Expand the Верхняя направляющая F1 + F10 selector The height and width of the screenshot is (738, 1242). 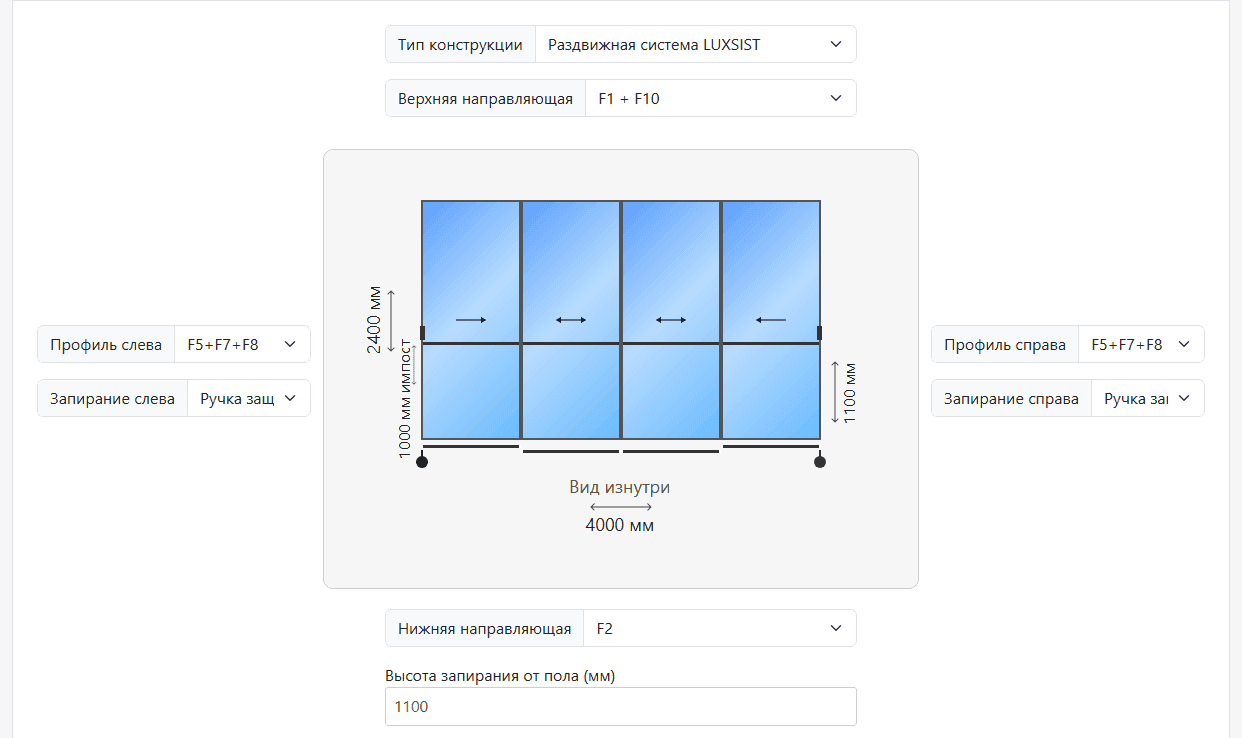tap(720, 98)
